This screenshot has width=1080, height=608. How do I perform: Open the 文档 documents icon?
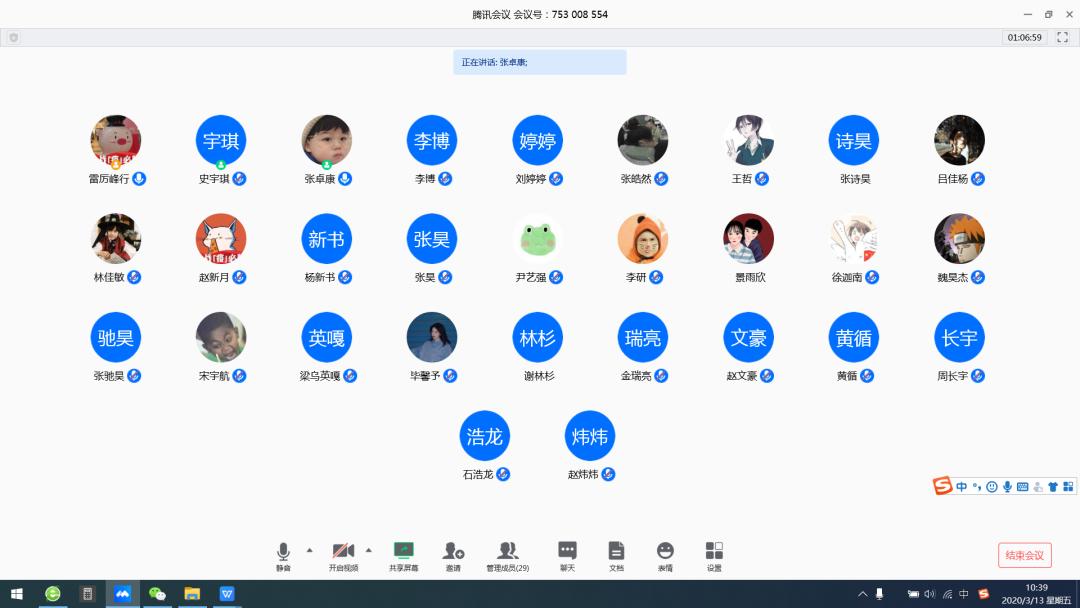(x=616, y=554)
